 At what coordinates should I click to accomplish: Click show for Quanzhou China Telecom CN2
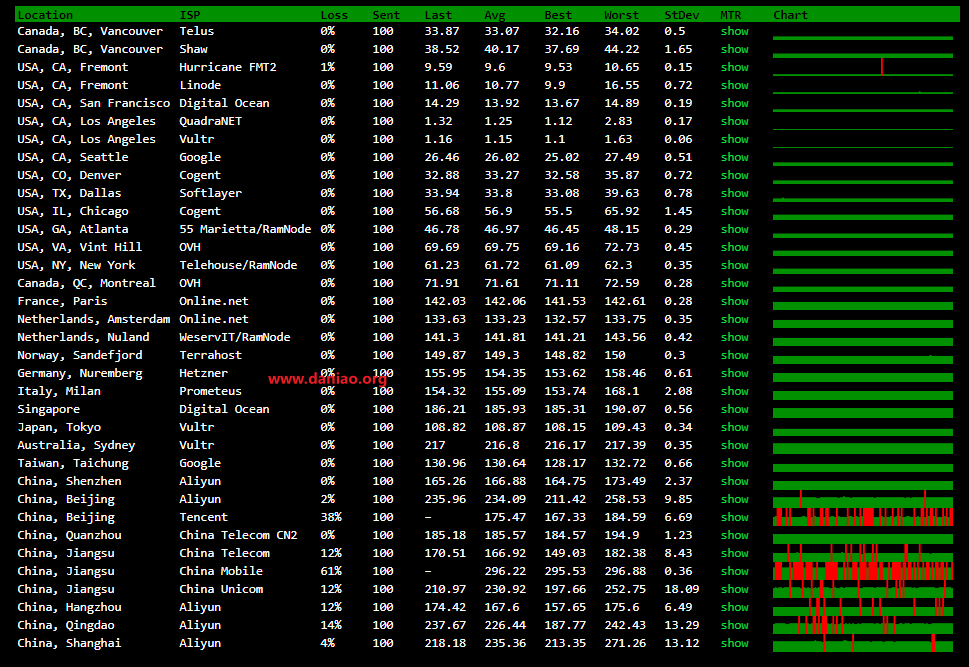point(734,535)
